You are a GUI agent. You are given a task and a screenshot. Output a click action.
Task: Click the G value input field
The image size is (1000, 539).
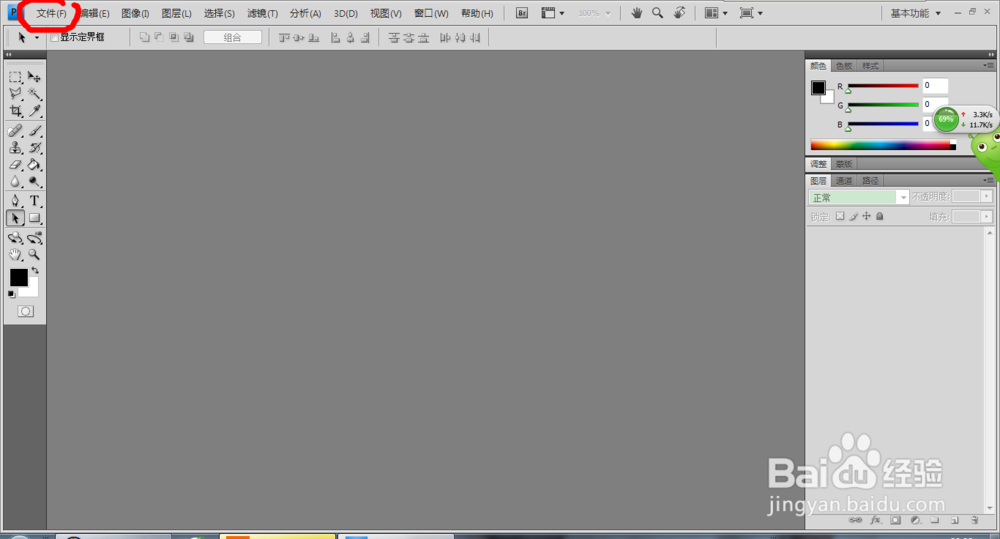click(935, 105)
